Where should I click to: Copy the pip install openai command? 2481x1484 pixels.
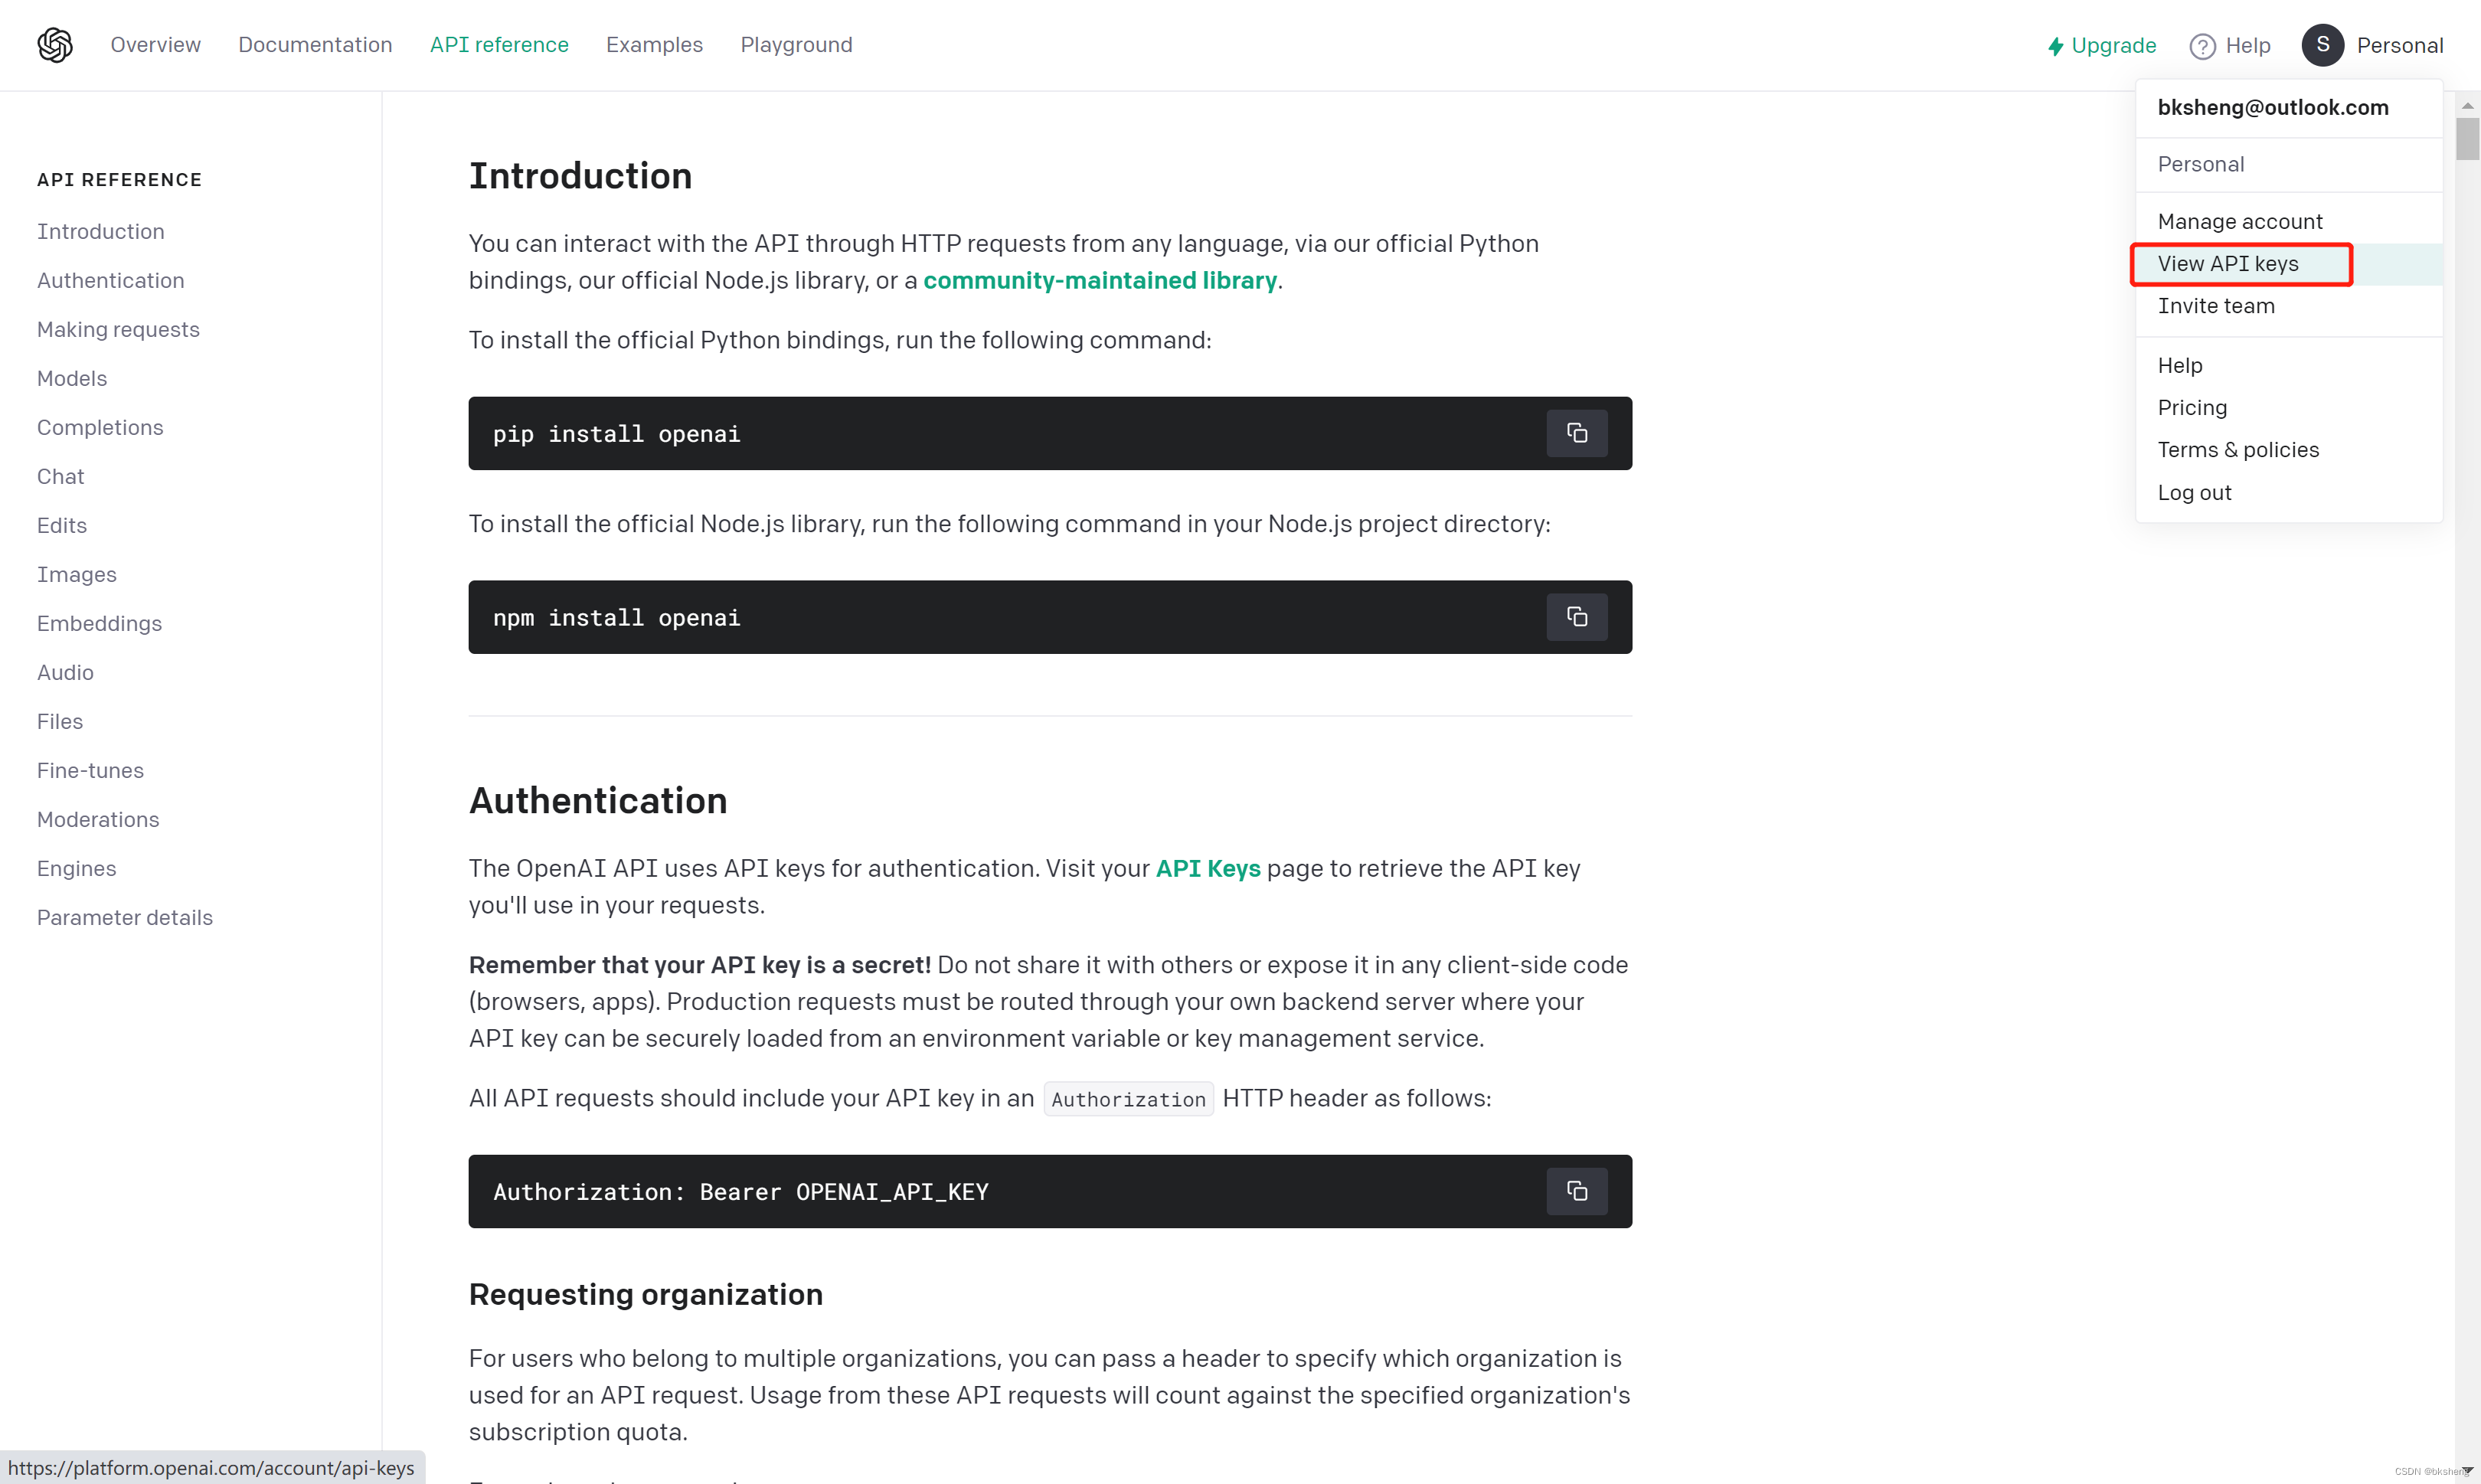(x=1576, y=433)
